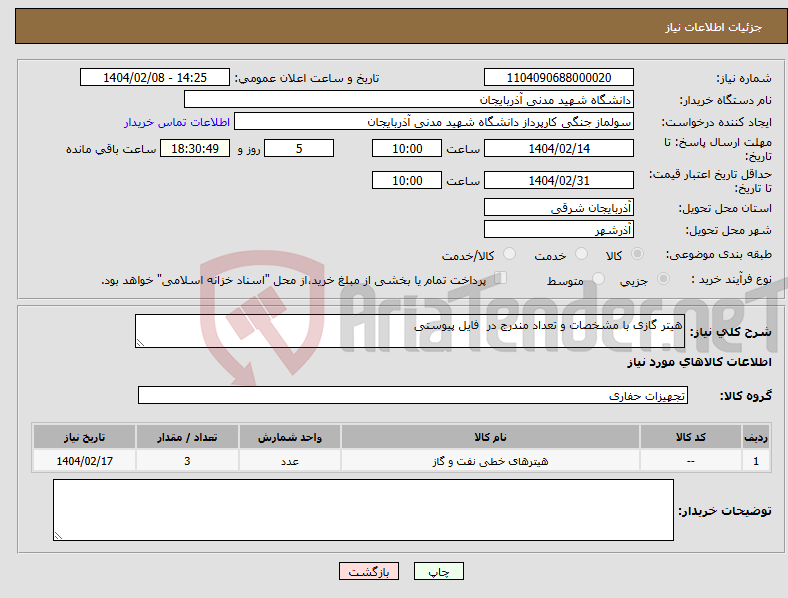
Task: Select the کالا/خدمت radio button
Action: (x=510, y=254)
